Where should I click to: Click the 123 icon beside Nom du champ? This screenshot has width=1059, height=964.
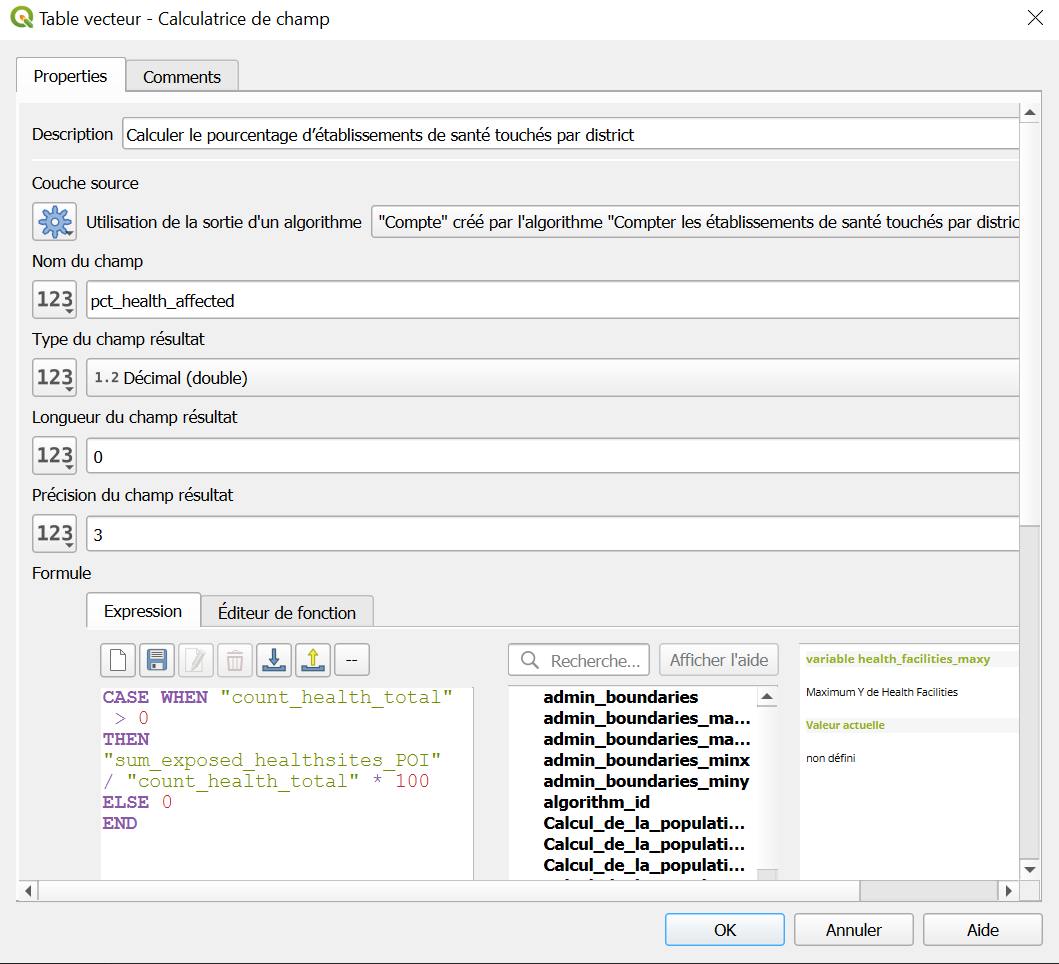pyautogui.click(x=54, y=300)
